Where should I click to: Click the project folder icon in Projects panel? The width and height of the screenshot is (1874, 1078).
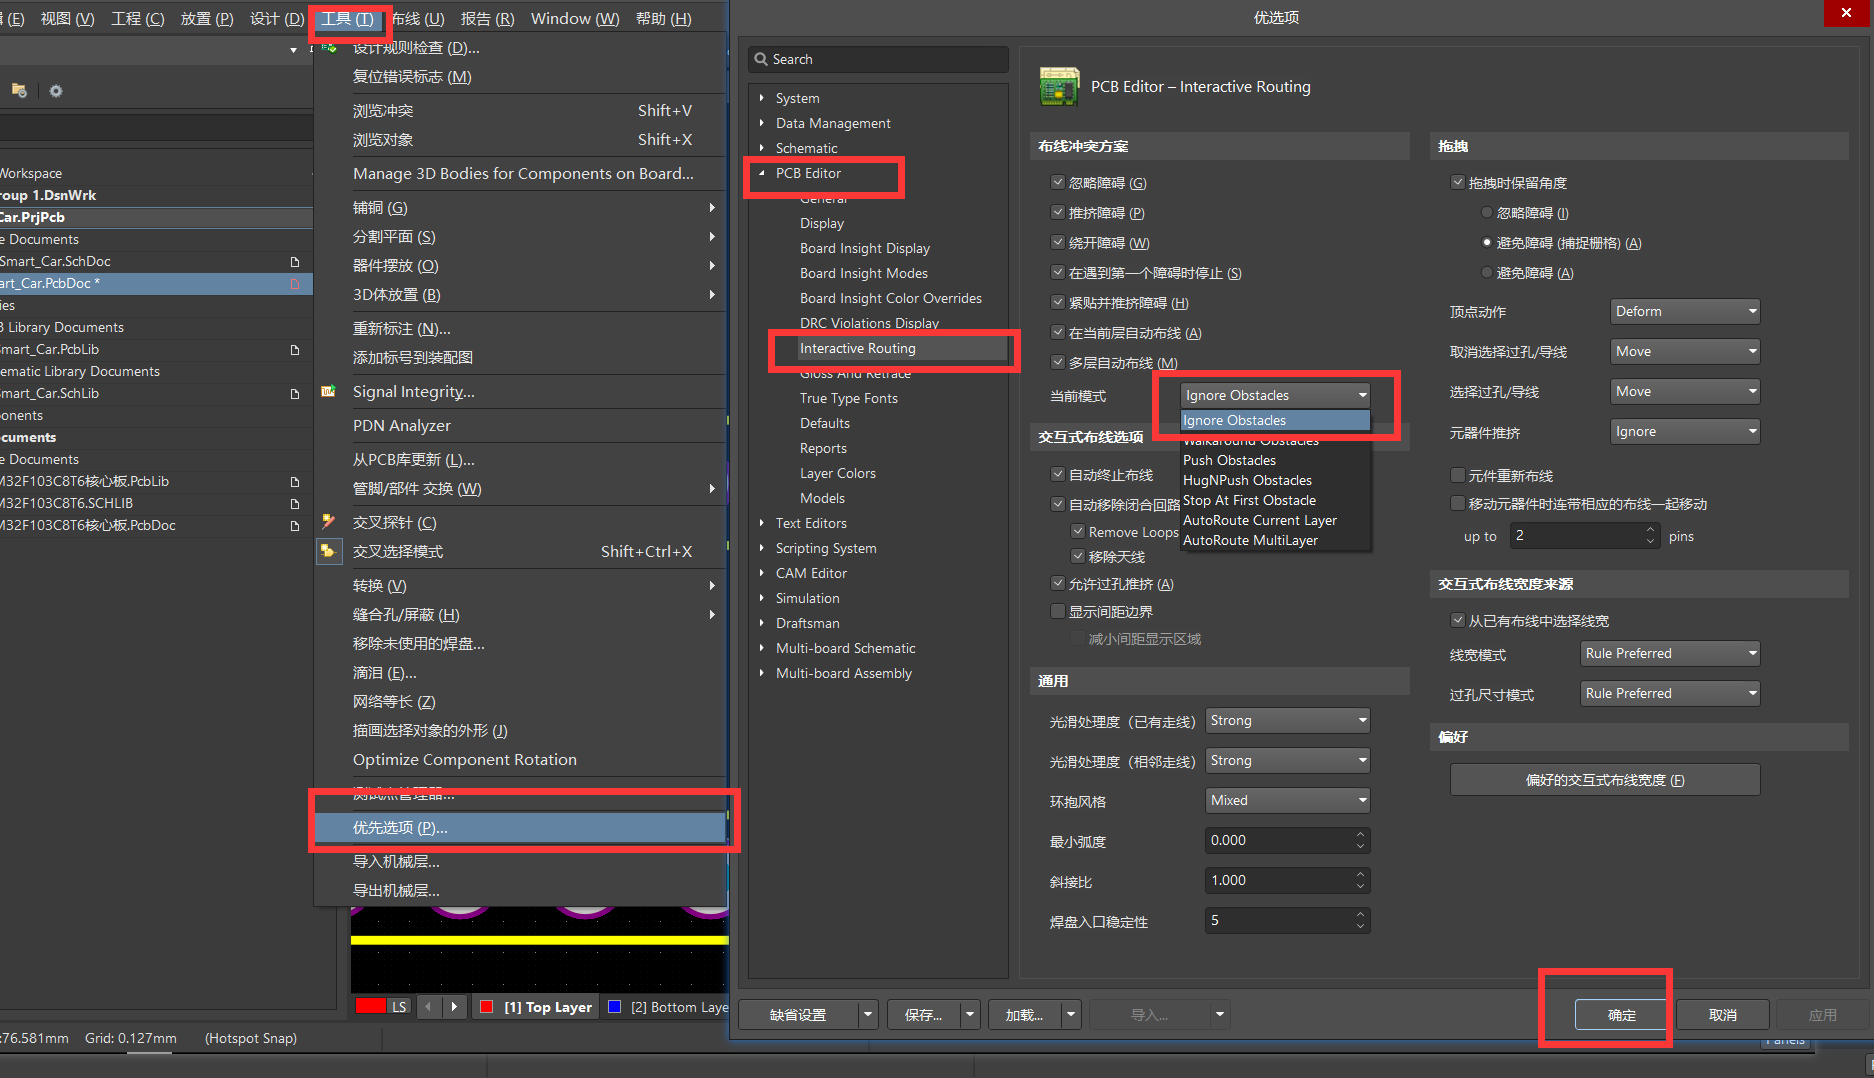coord(18,90)
